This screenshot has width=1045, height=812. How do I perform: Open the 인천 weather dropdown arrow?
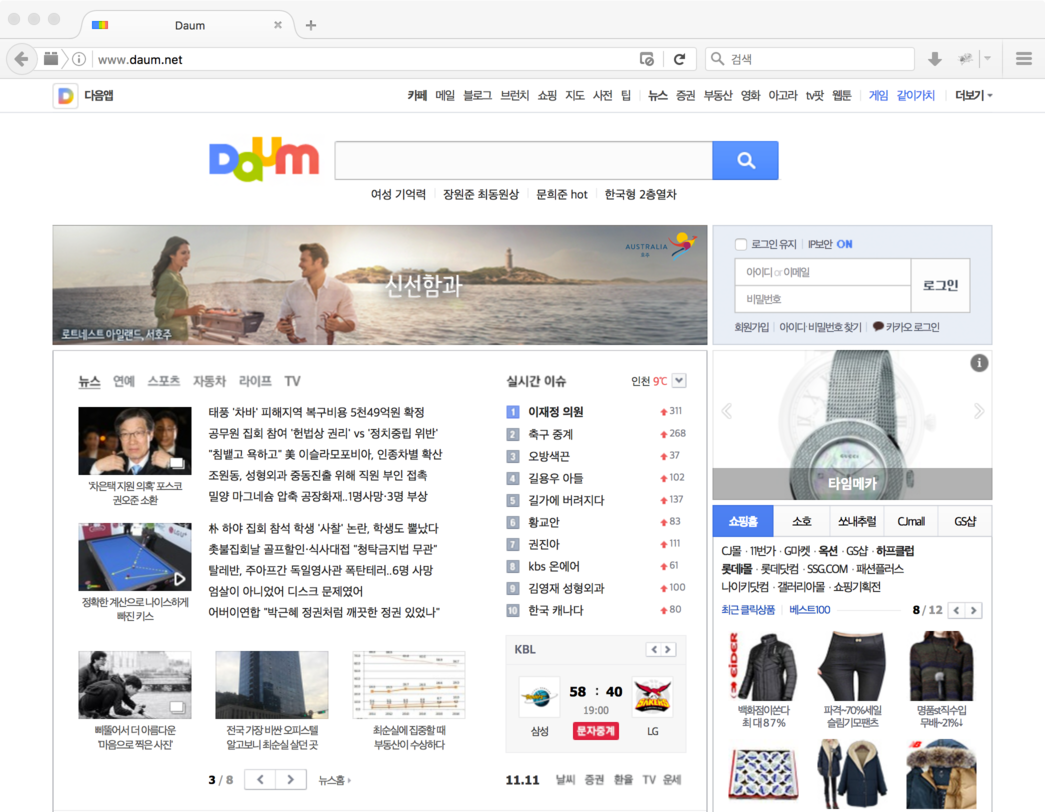click(x=678, y=381)
